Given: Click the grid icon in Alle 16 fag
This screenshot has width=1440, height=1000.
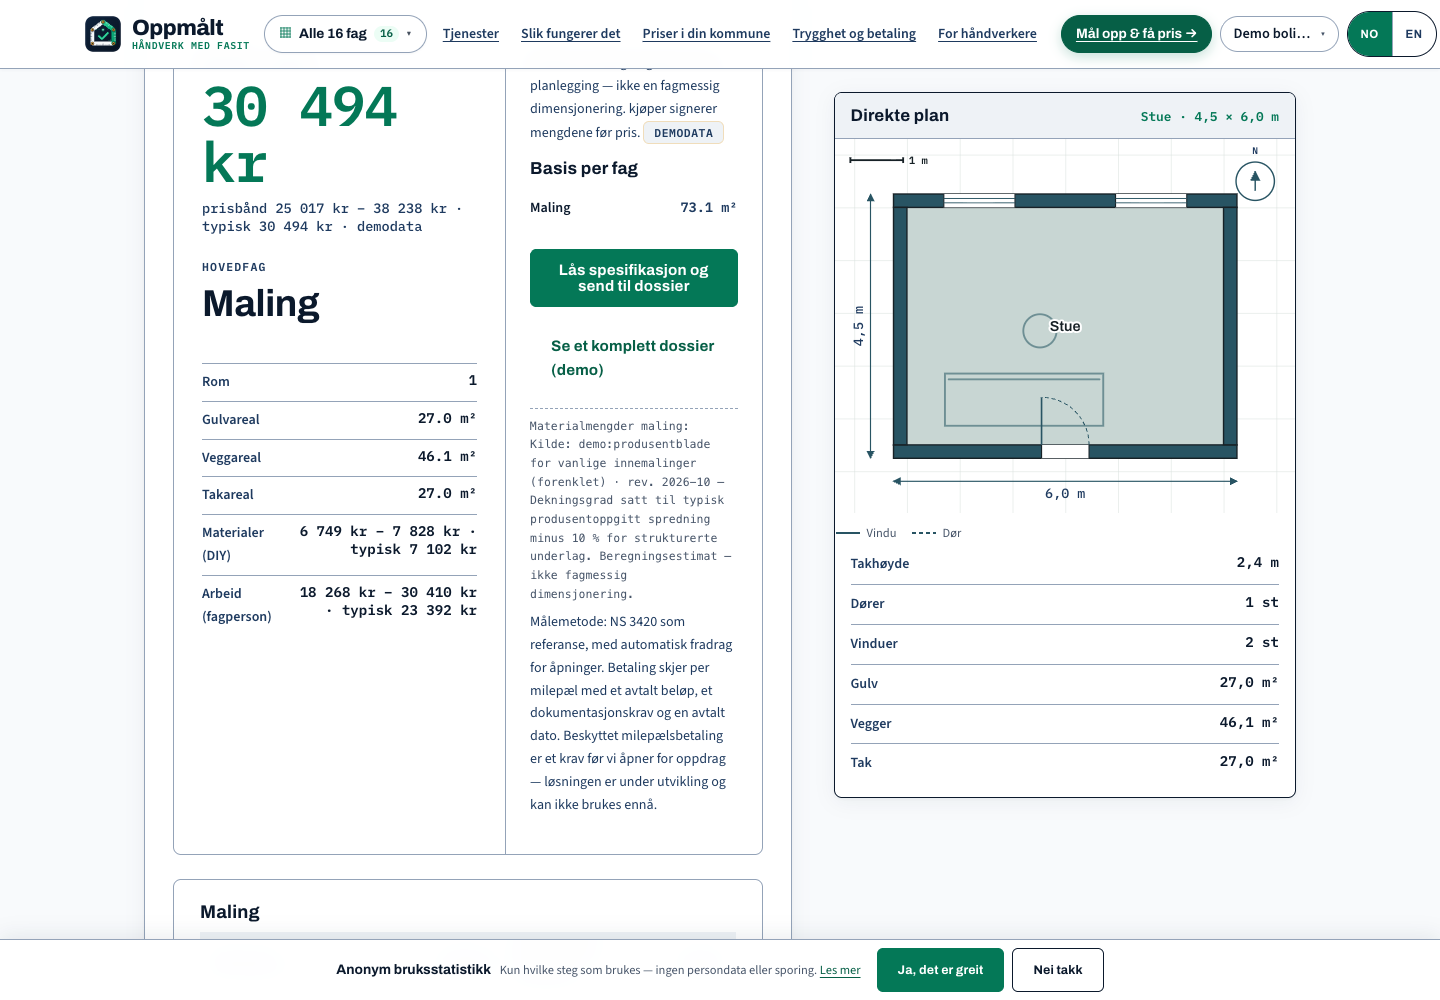Looking at the screenshot, I should tap(286, 33).
